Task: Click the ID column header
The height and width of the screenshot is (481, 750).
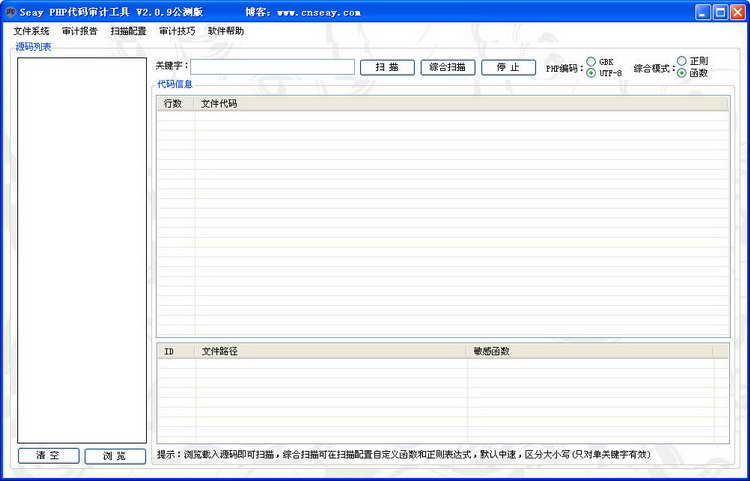Action: point(176,351)
